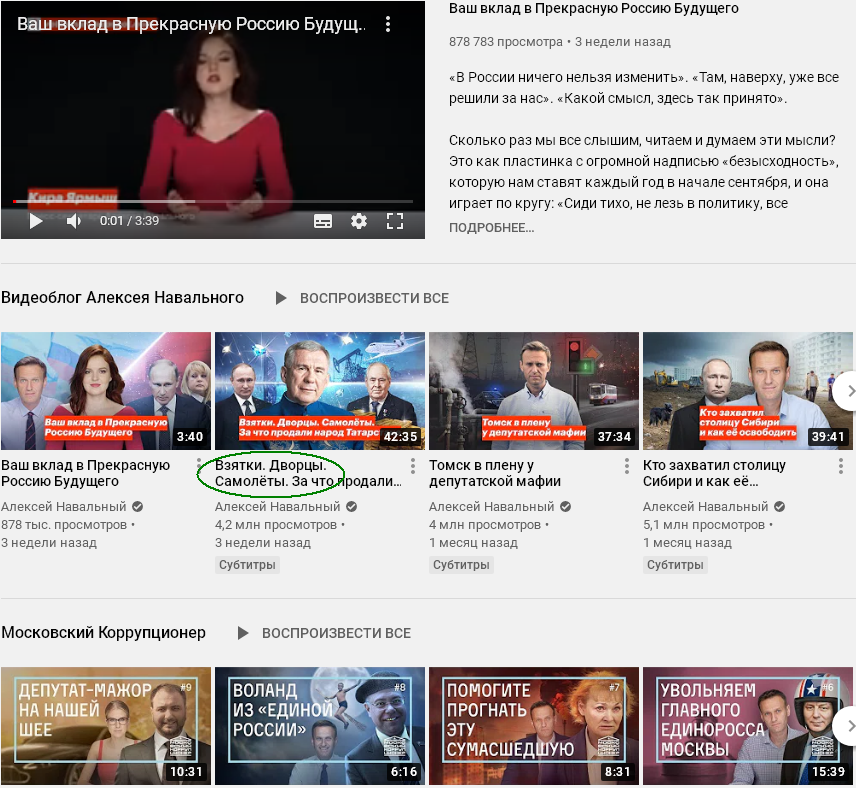Click verified checkmark beside Кто захватил channel name
Image resolution: width=856 pixels, height=788 pixels.
pyautogui.click(x=780, y=507)
